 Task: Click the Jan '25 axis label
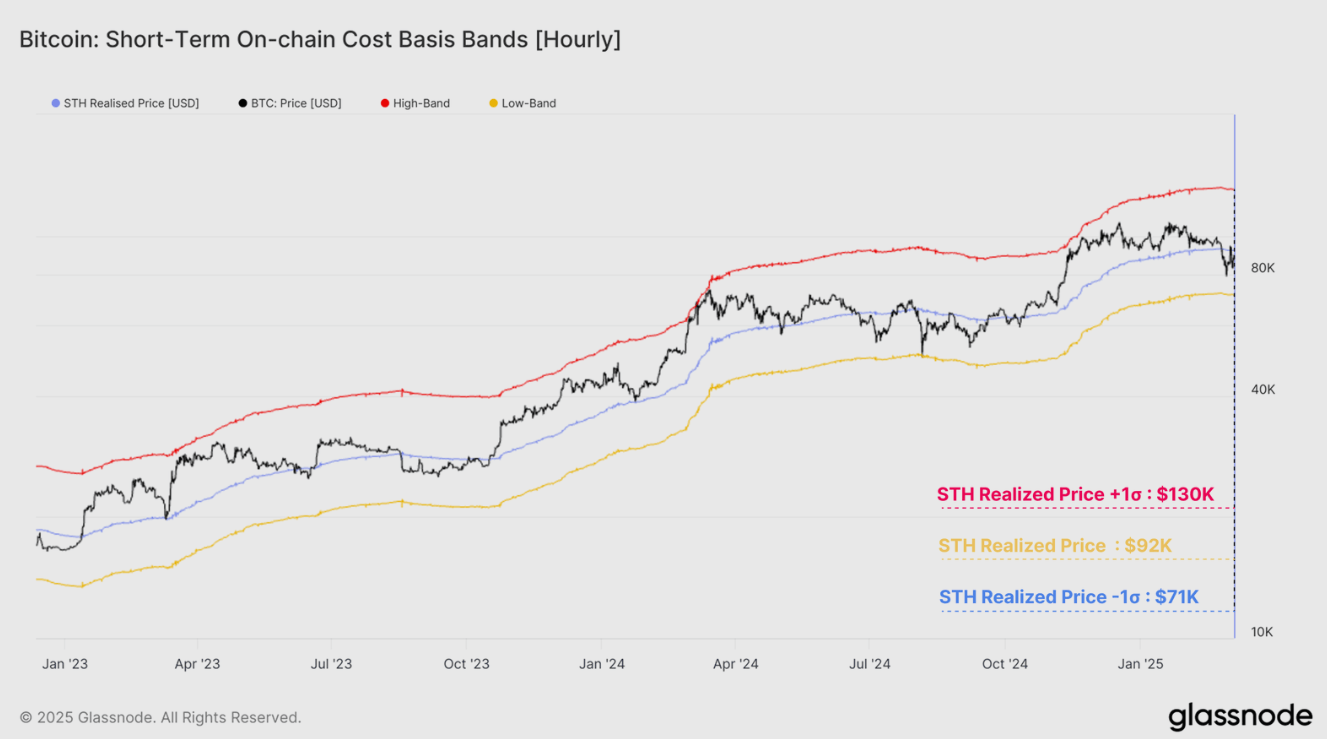click(x=1139, y=663)
